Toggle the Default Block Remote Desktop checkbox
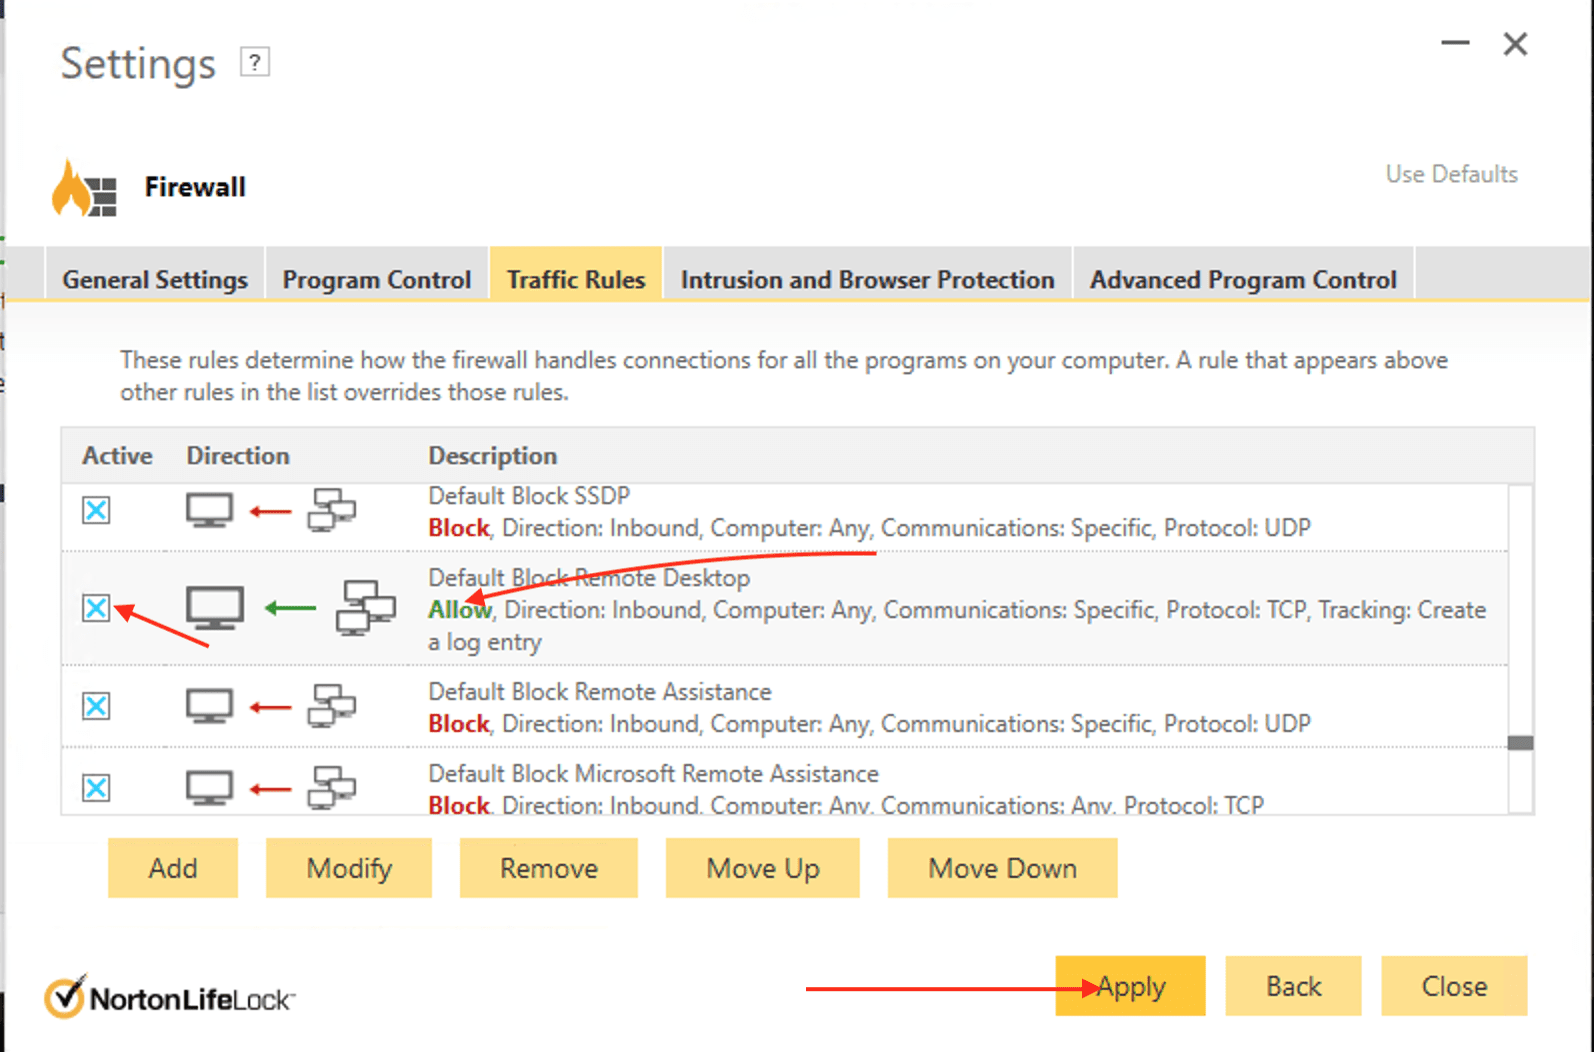This screenshot has width=1594, height=1052. 96,608
